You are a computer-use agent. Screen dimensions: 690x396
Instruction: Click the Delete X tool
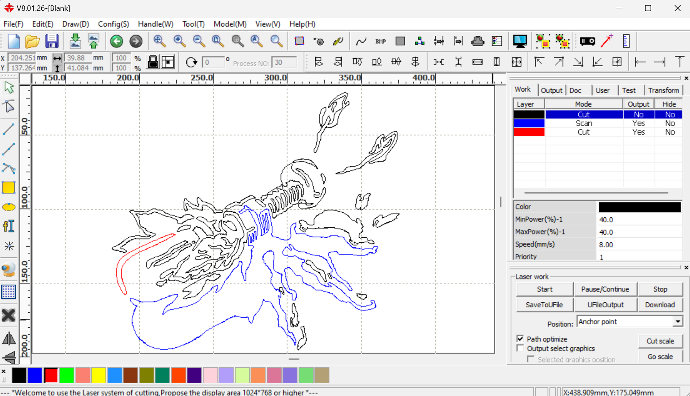[x=9, y=315]
